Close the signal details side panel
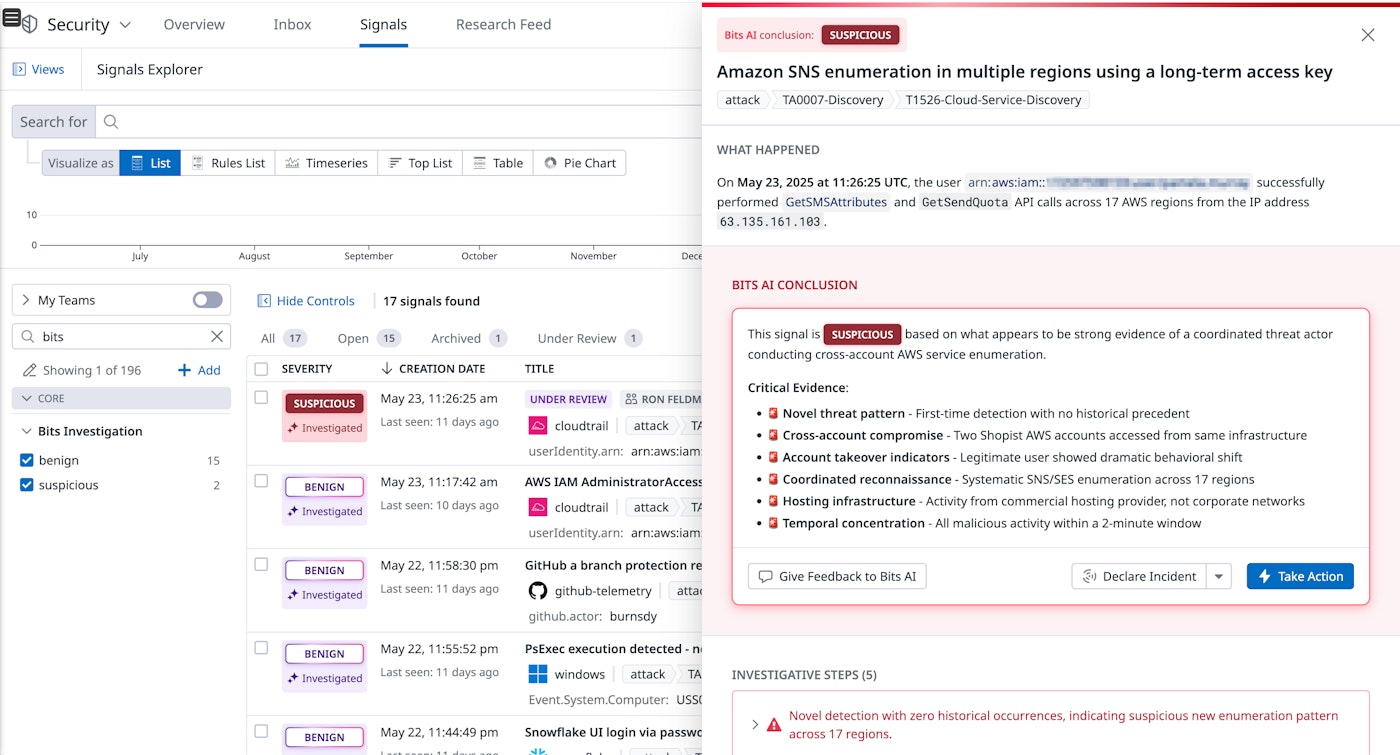The image size is (1400, 755). click(1368, 35)
